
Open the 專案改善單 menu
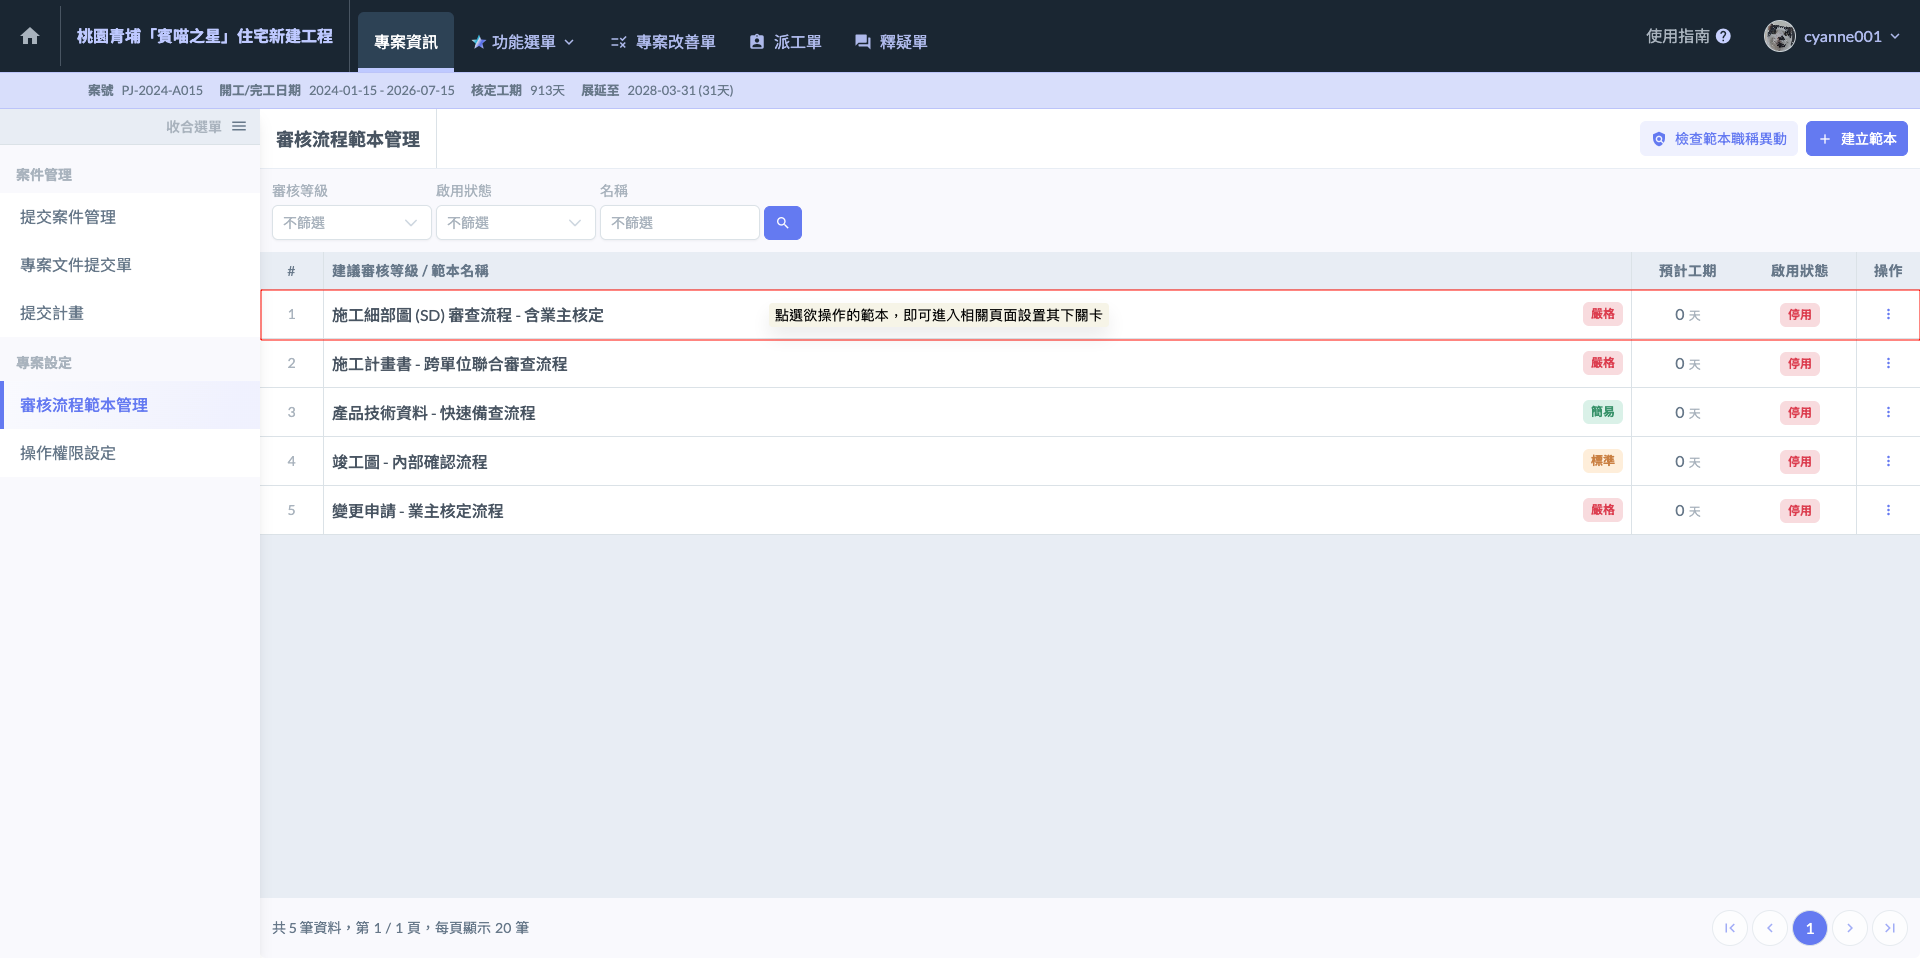click(x=664, y=42)
